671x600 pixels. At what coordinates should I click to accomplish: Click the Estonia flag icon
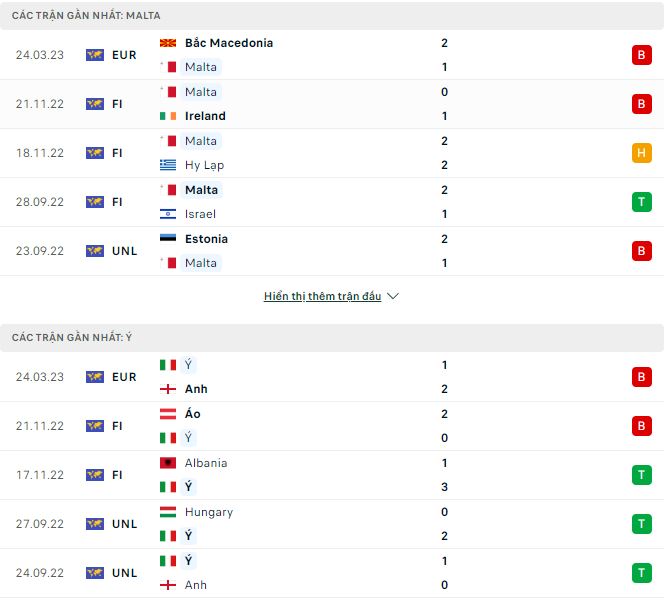point(168,239)
